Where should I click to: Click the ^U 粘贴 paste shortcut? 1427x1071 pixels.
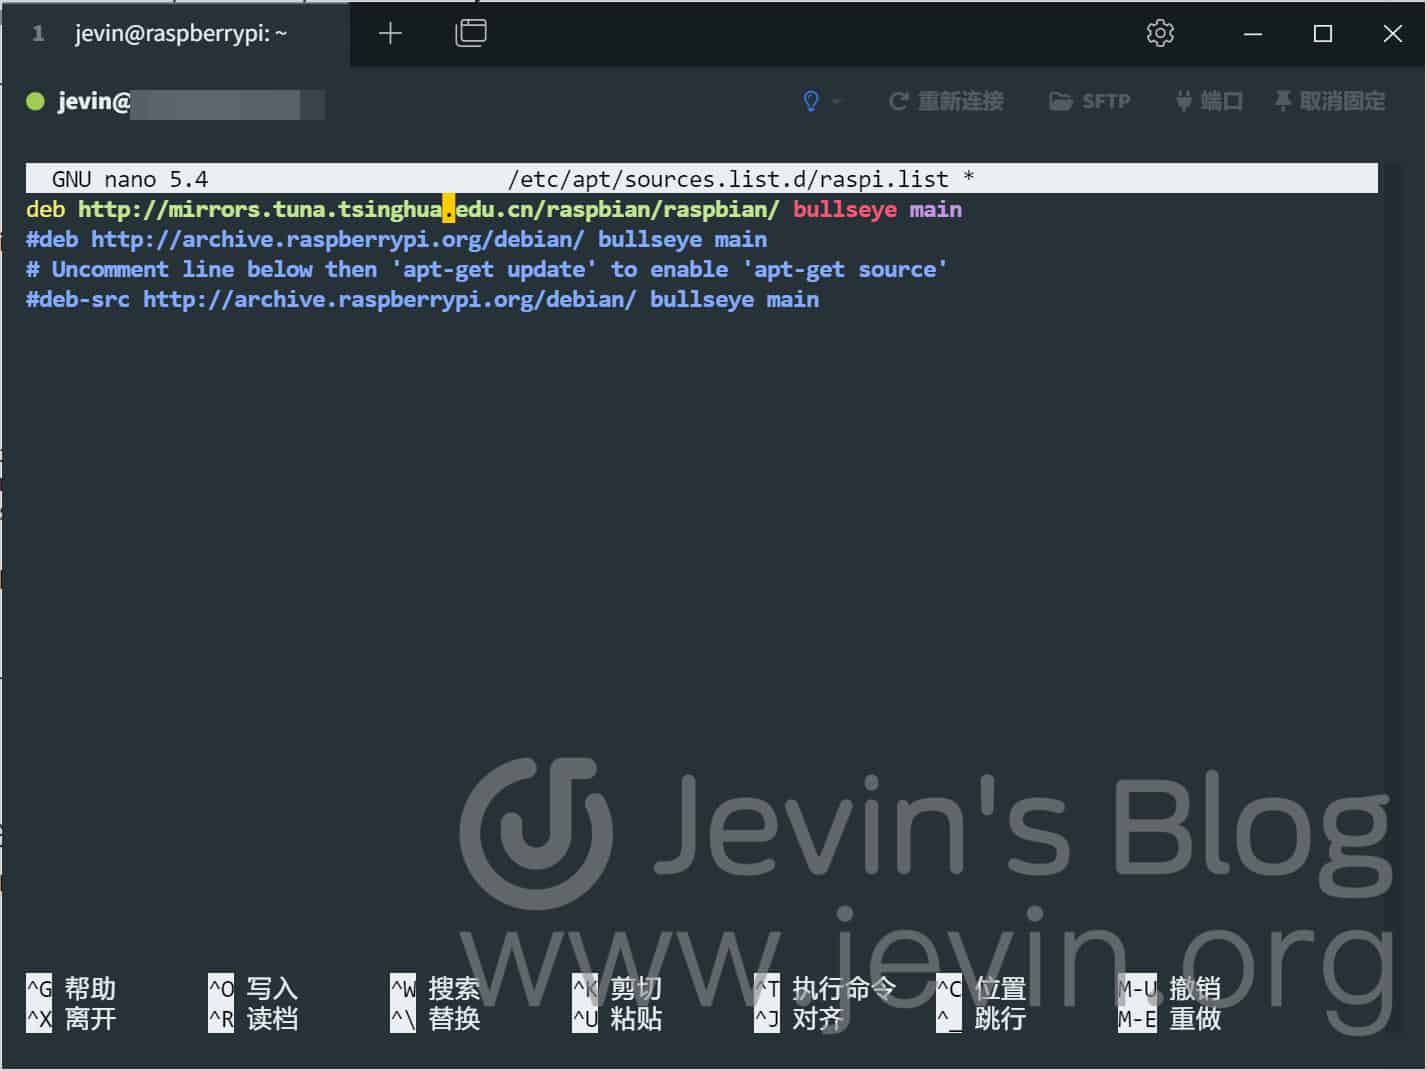[x=617, y=1018]
